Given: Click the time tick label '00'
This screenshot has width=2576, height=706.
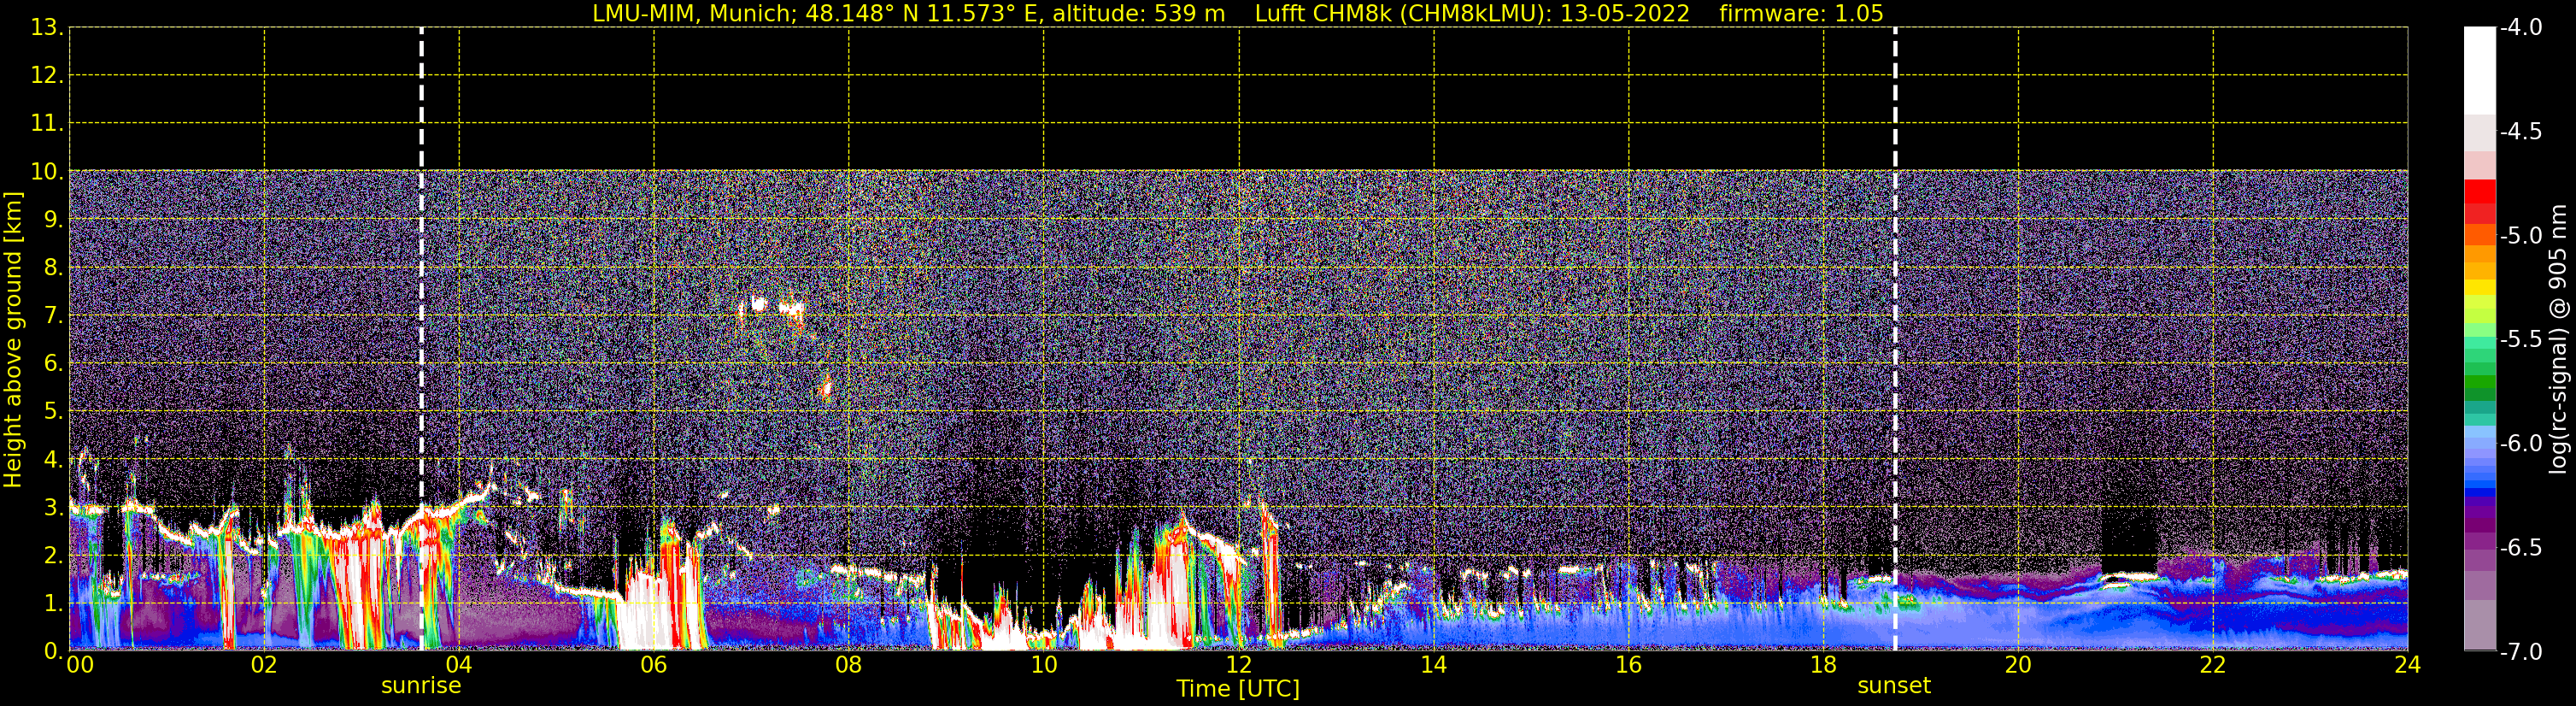Looking at the screenshot, I should [80, 666].
